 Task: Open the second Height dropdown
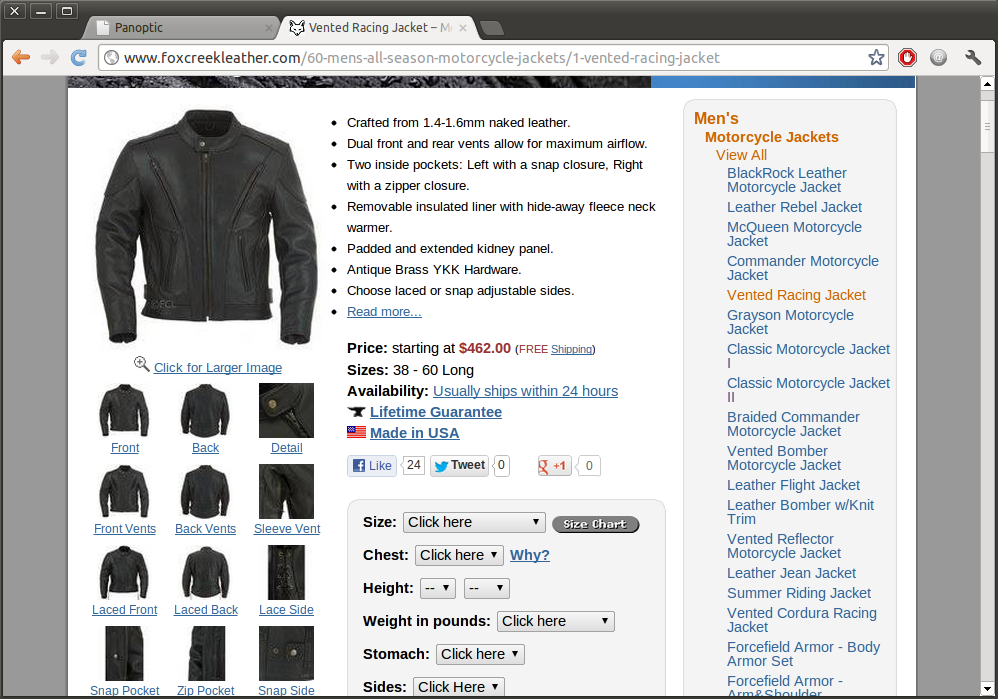click(487, 588)
